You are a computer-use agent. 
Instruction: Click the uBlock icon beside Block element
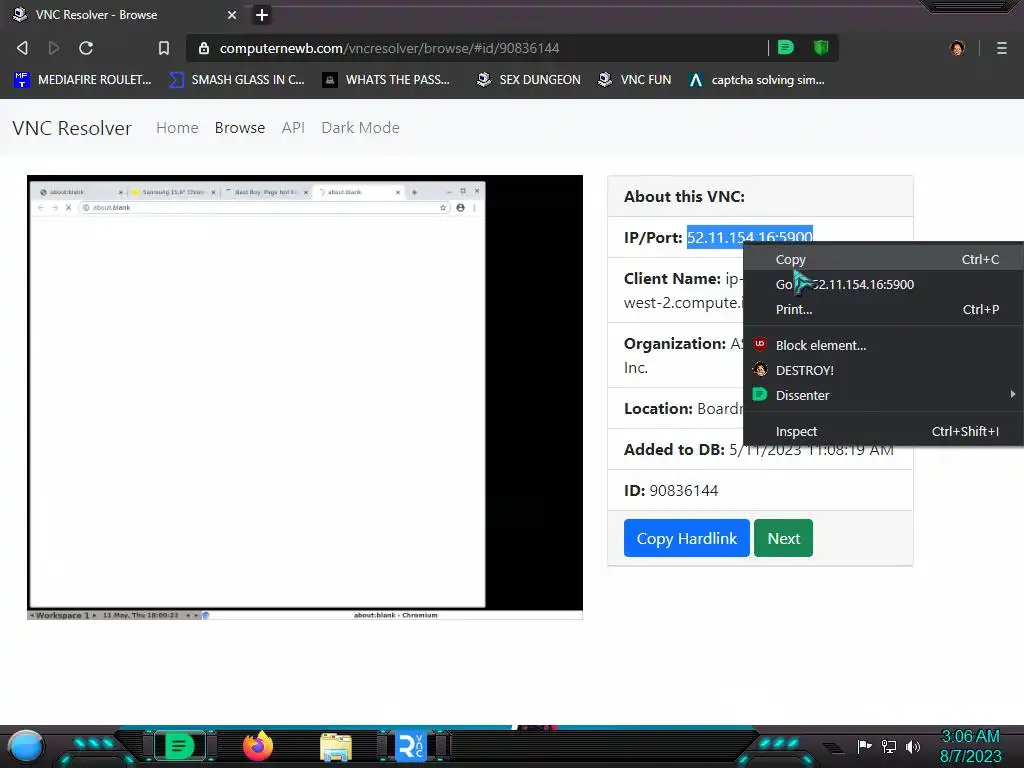760,344
